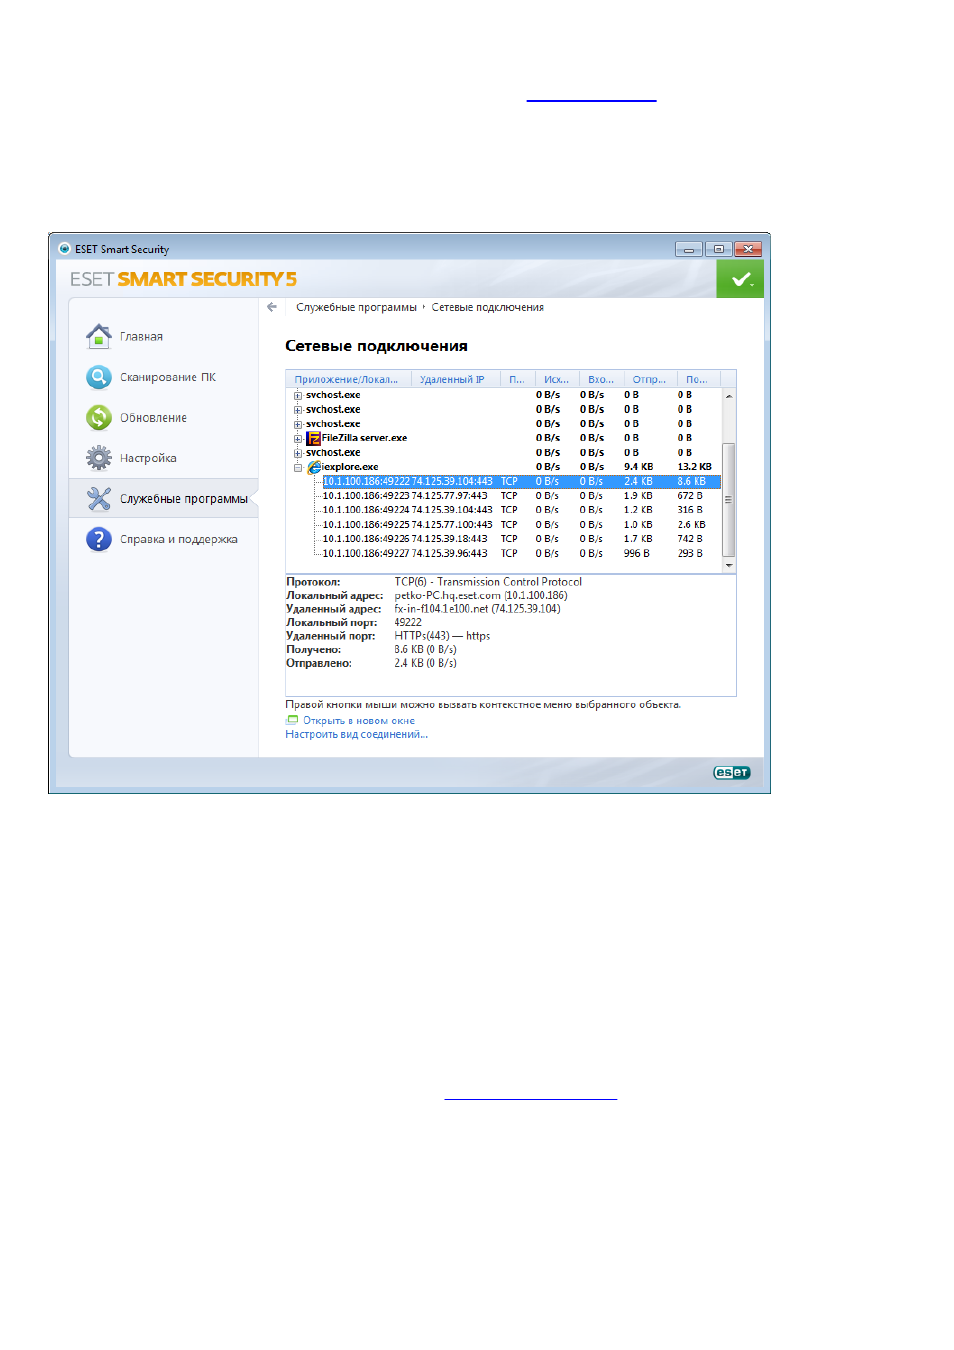Click Служебные программы breadcrumb link
The image size is (954, 1350).
click(356, 307)
